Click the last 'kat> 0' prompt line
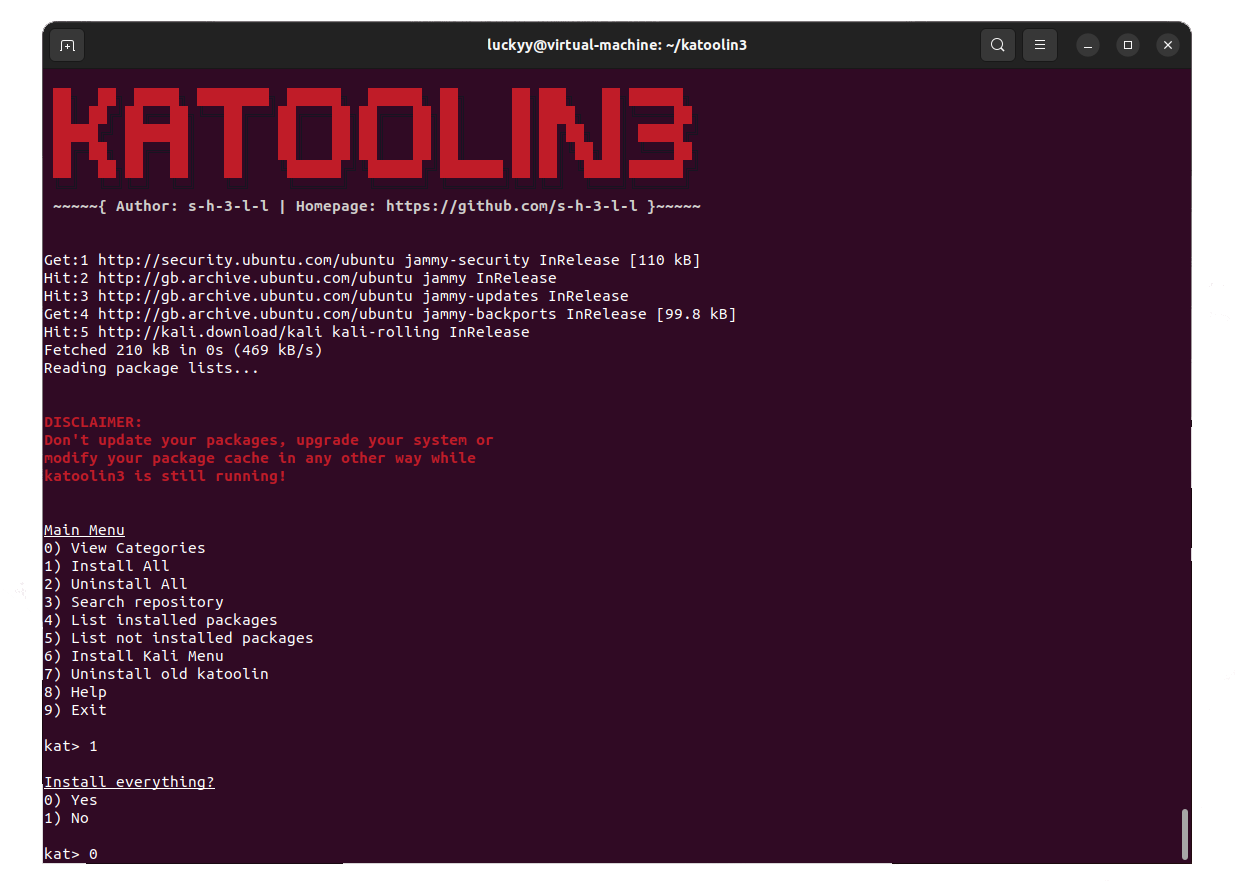The height and width of the screenshot is (881, 1235). point(71,854)
